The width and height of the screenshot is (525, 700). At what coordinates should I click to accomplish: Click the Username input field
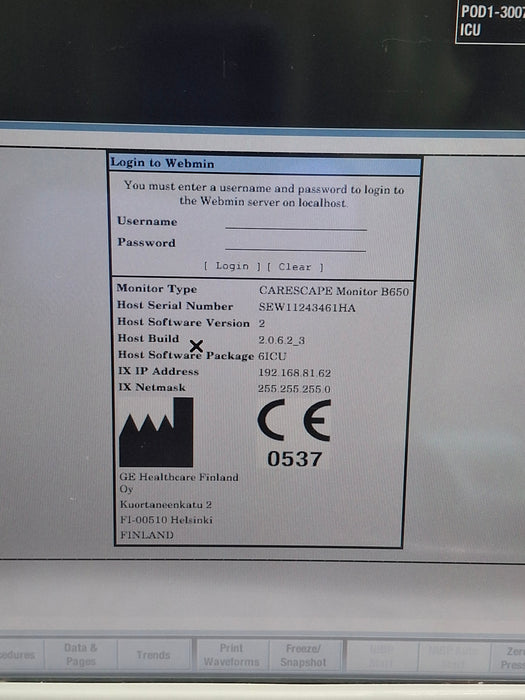296,222
